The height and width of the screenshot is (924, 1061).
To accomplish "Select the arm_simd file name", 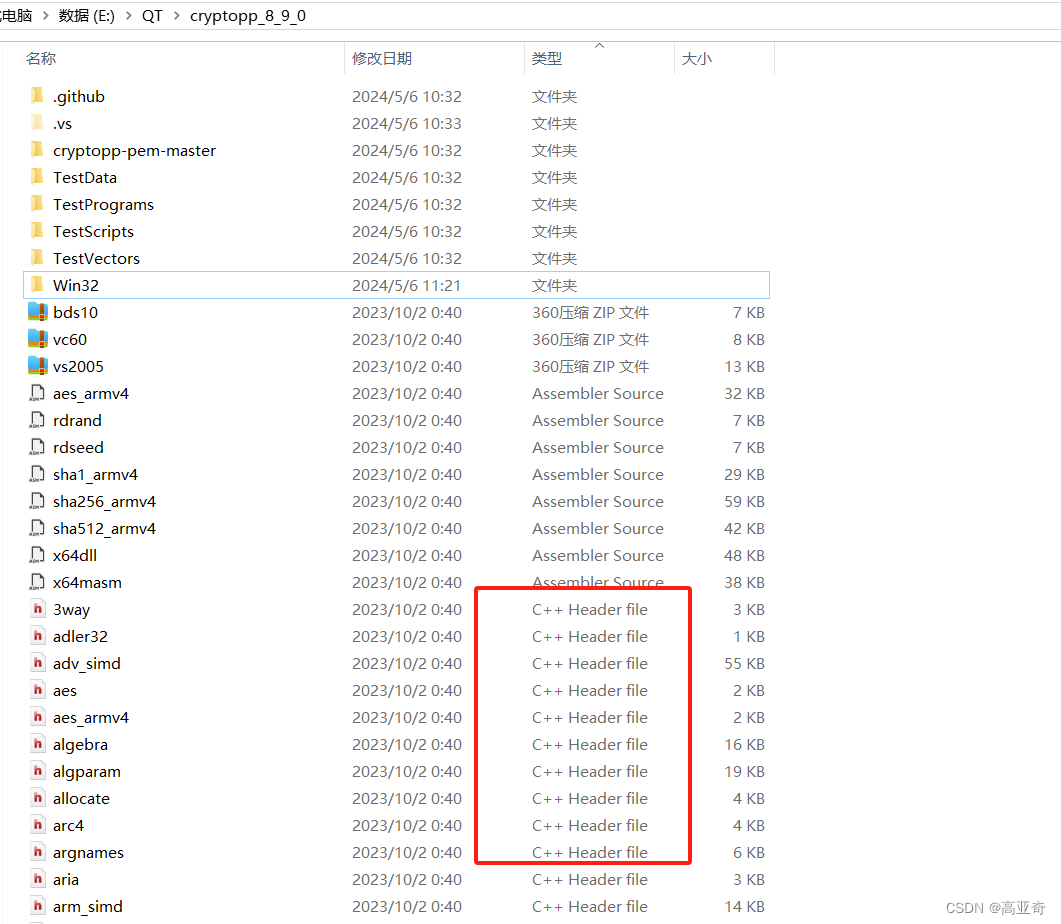I will pos(87,907).
